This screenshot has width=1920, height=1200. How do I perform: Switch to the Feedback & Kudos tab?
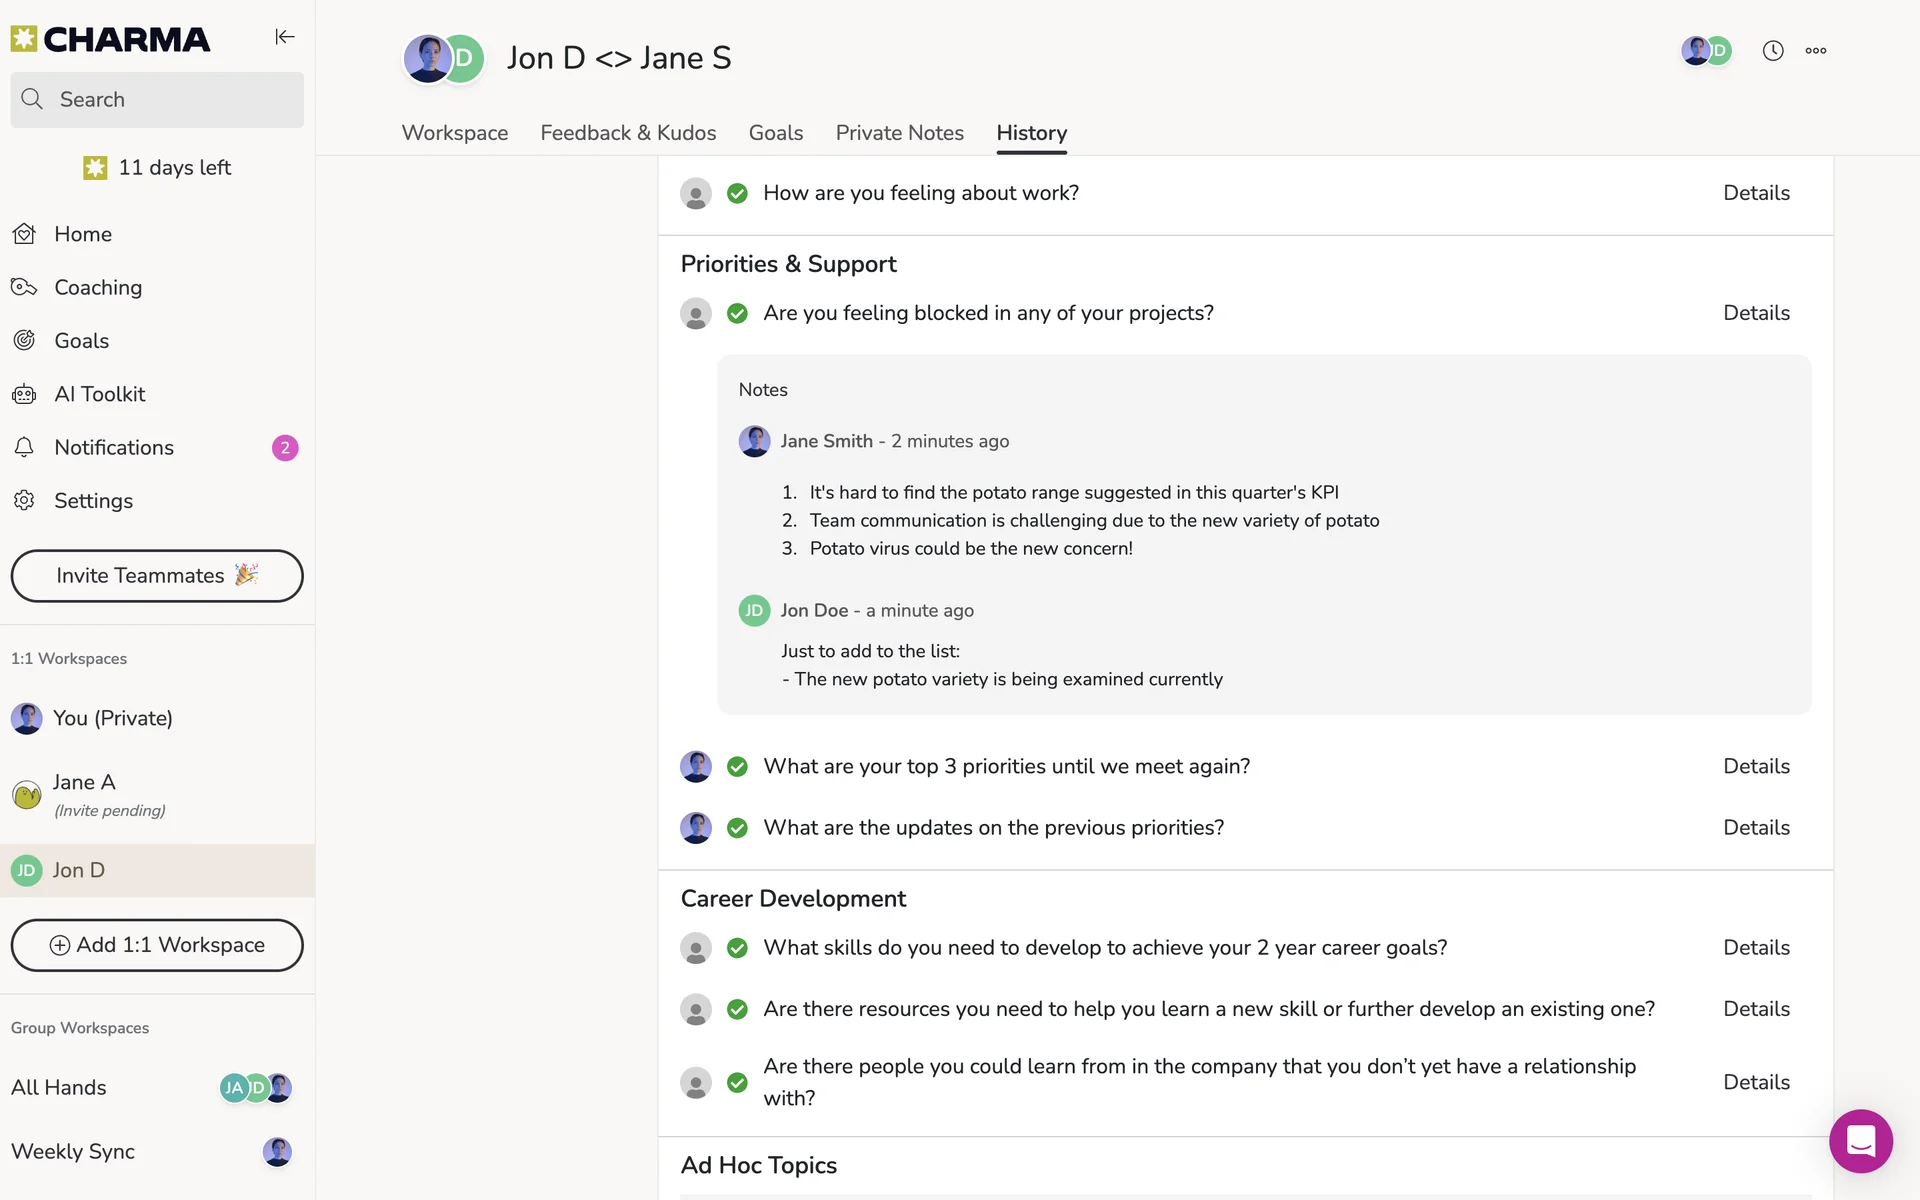point(628,133)
